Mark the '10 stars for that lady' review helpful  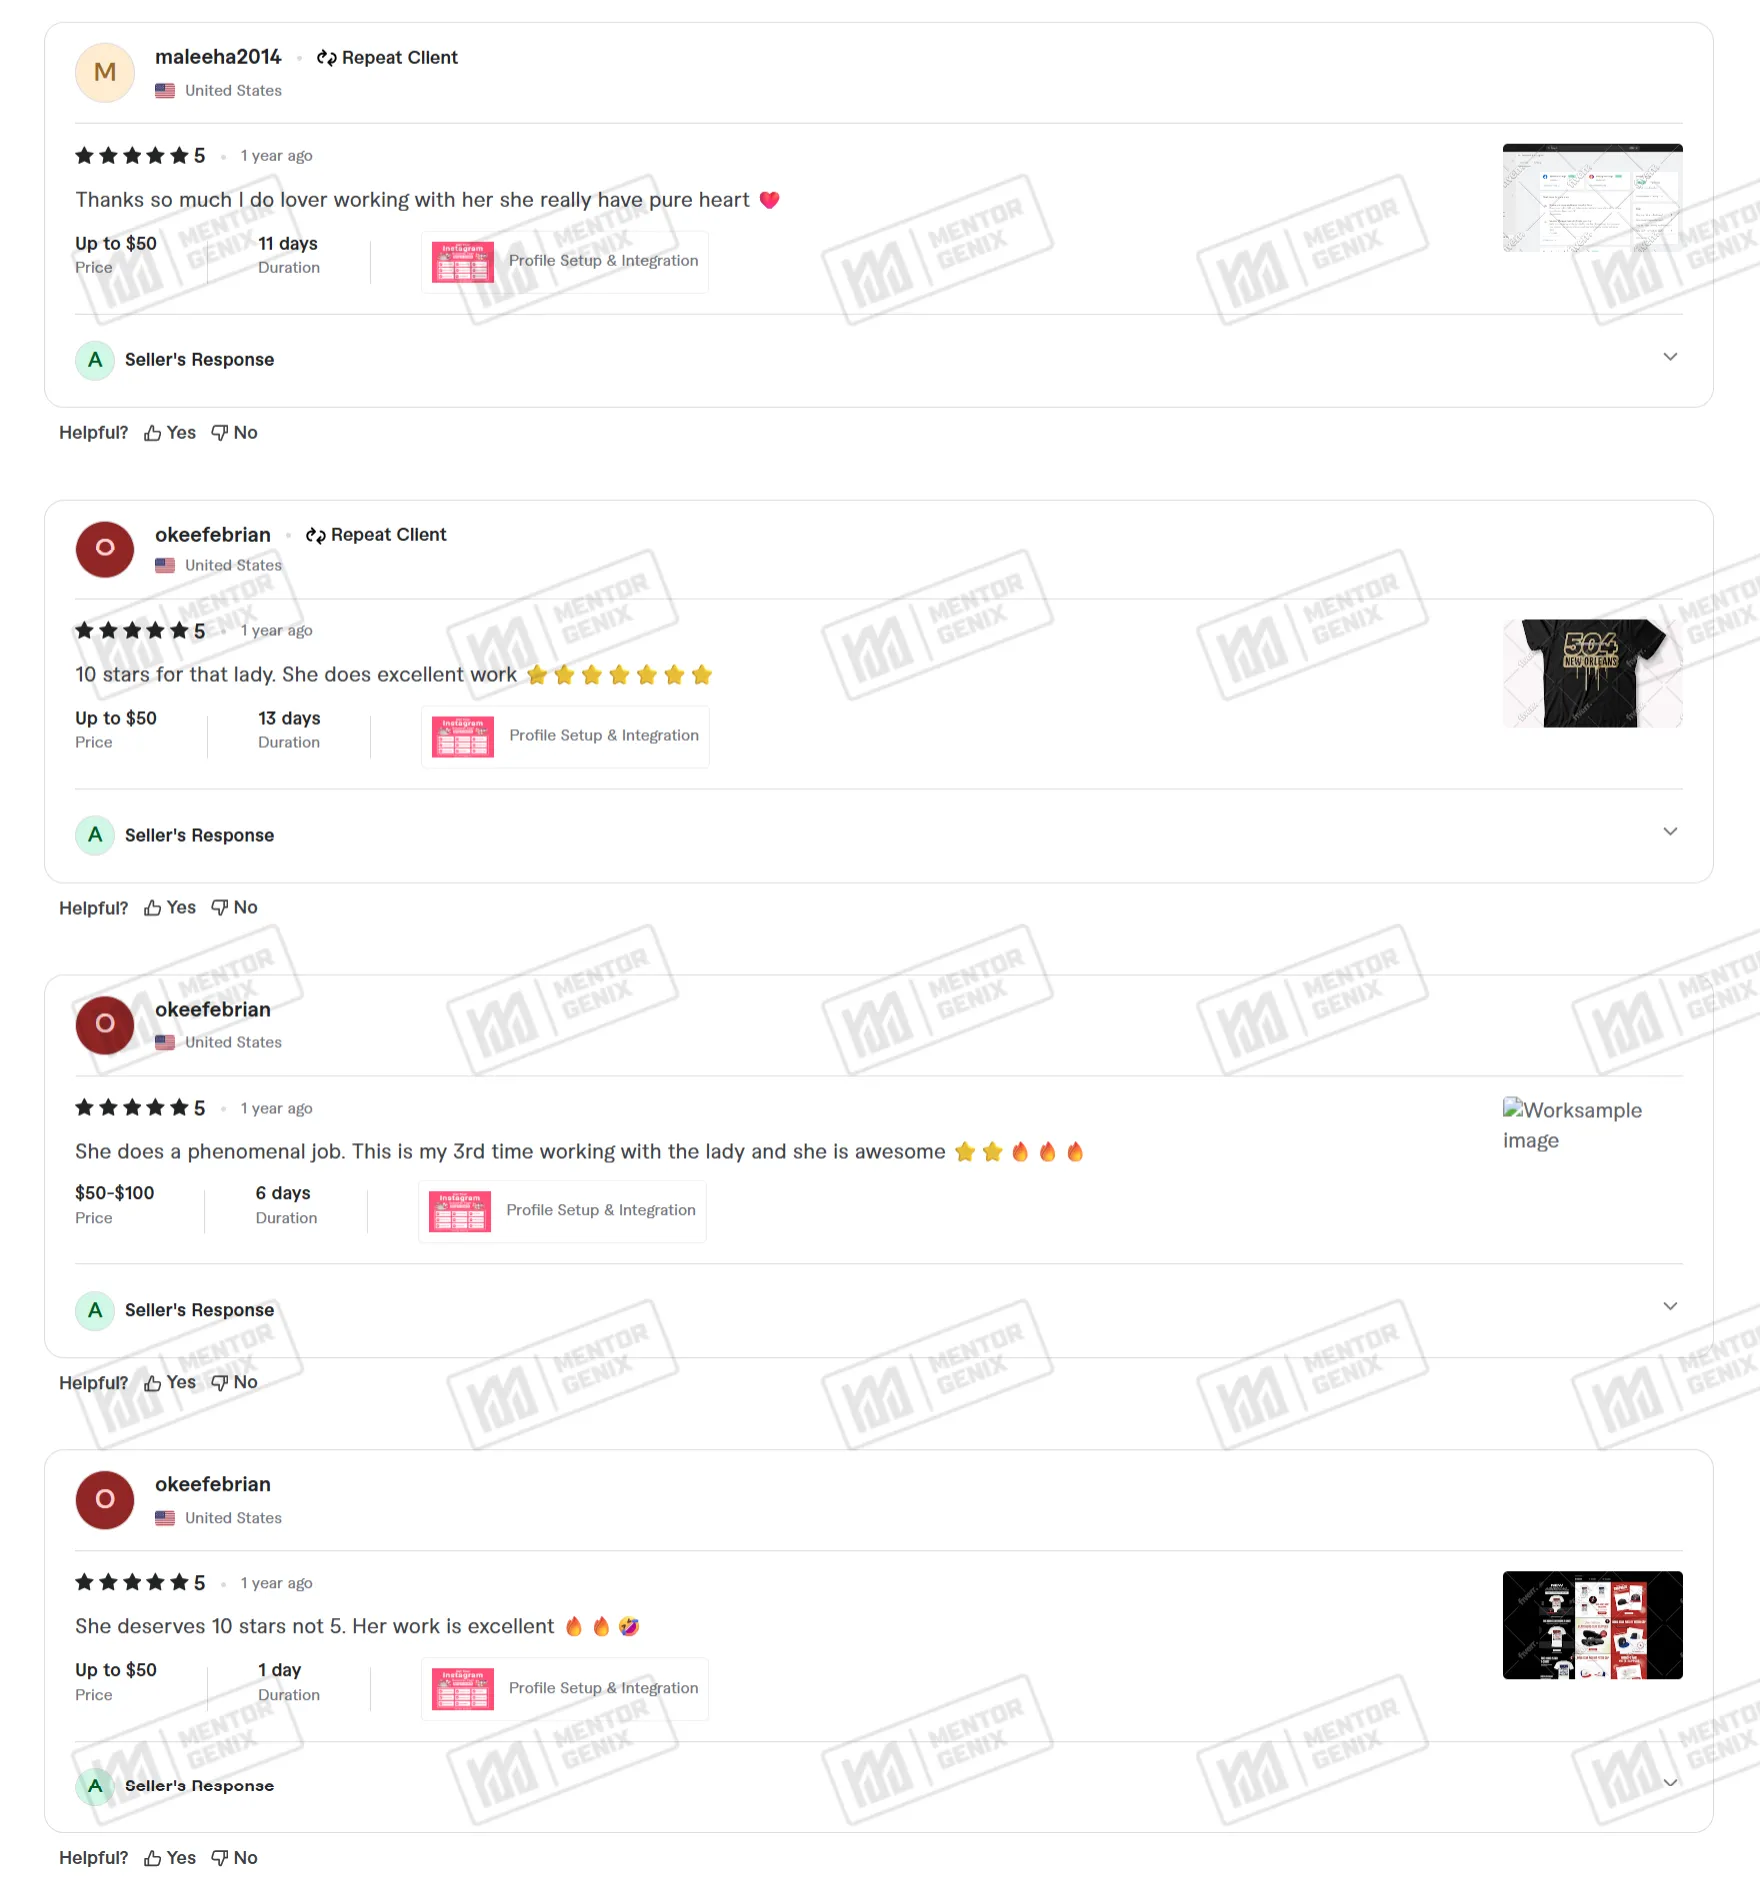point(170,908)
